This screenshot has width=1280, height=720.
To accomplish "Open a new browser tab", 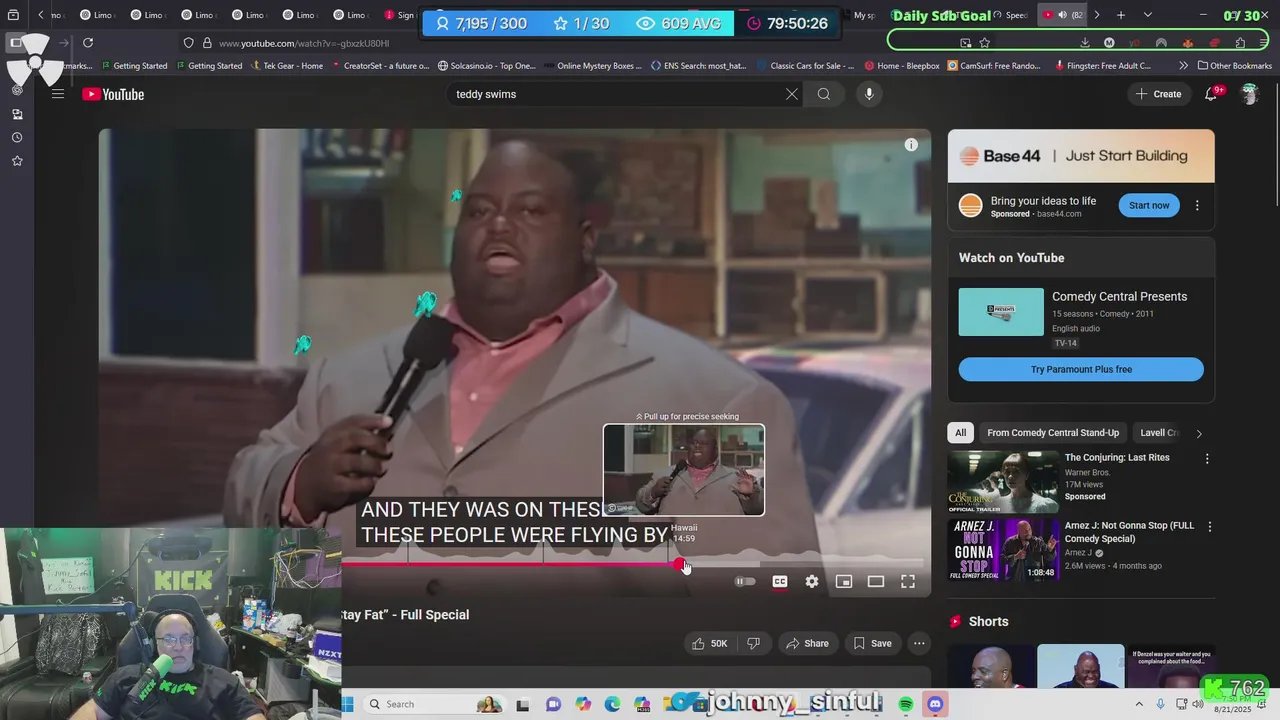I will click(x=1121, y=15).
